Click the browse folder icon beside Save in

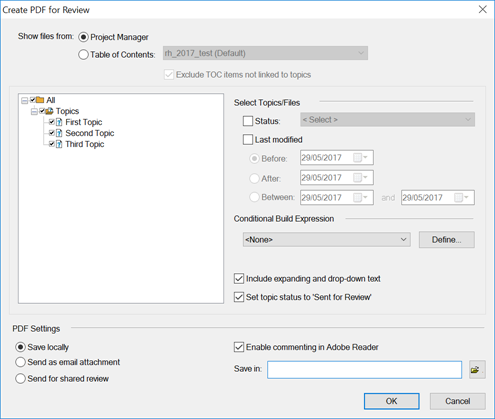pyautogui.click(x=477, y=369)
